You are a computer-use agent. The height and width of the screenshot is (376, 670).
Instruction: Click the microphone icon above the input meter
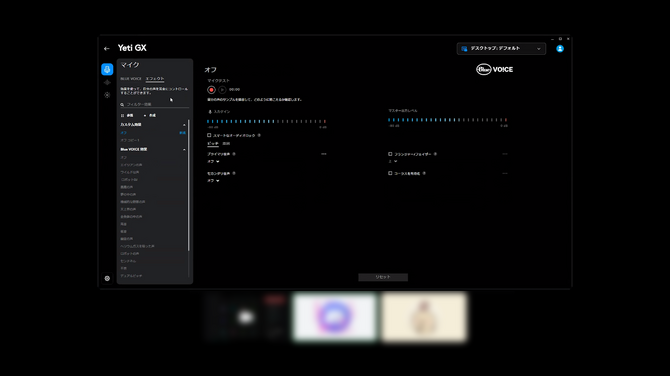pos(210,112)
